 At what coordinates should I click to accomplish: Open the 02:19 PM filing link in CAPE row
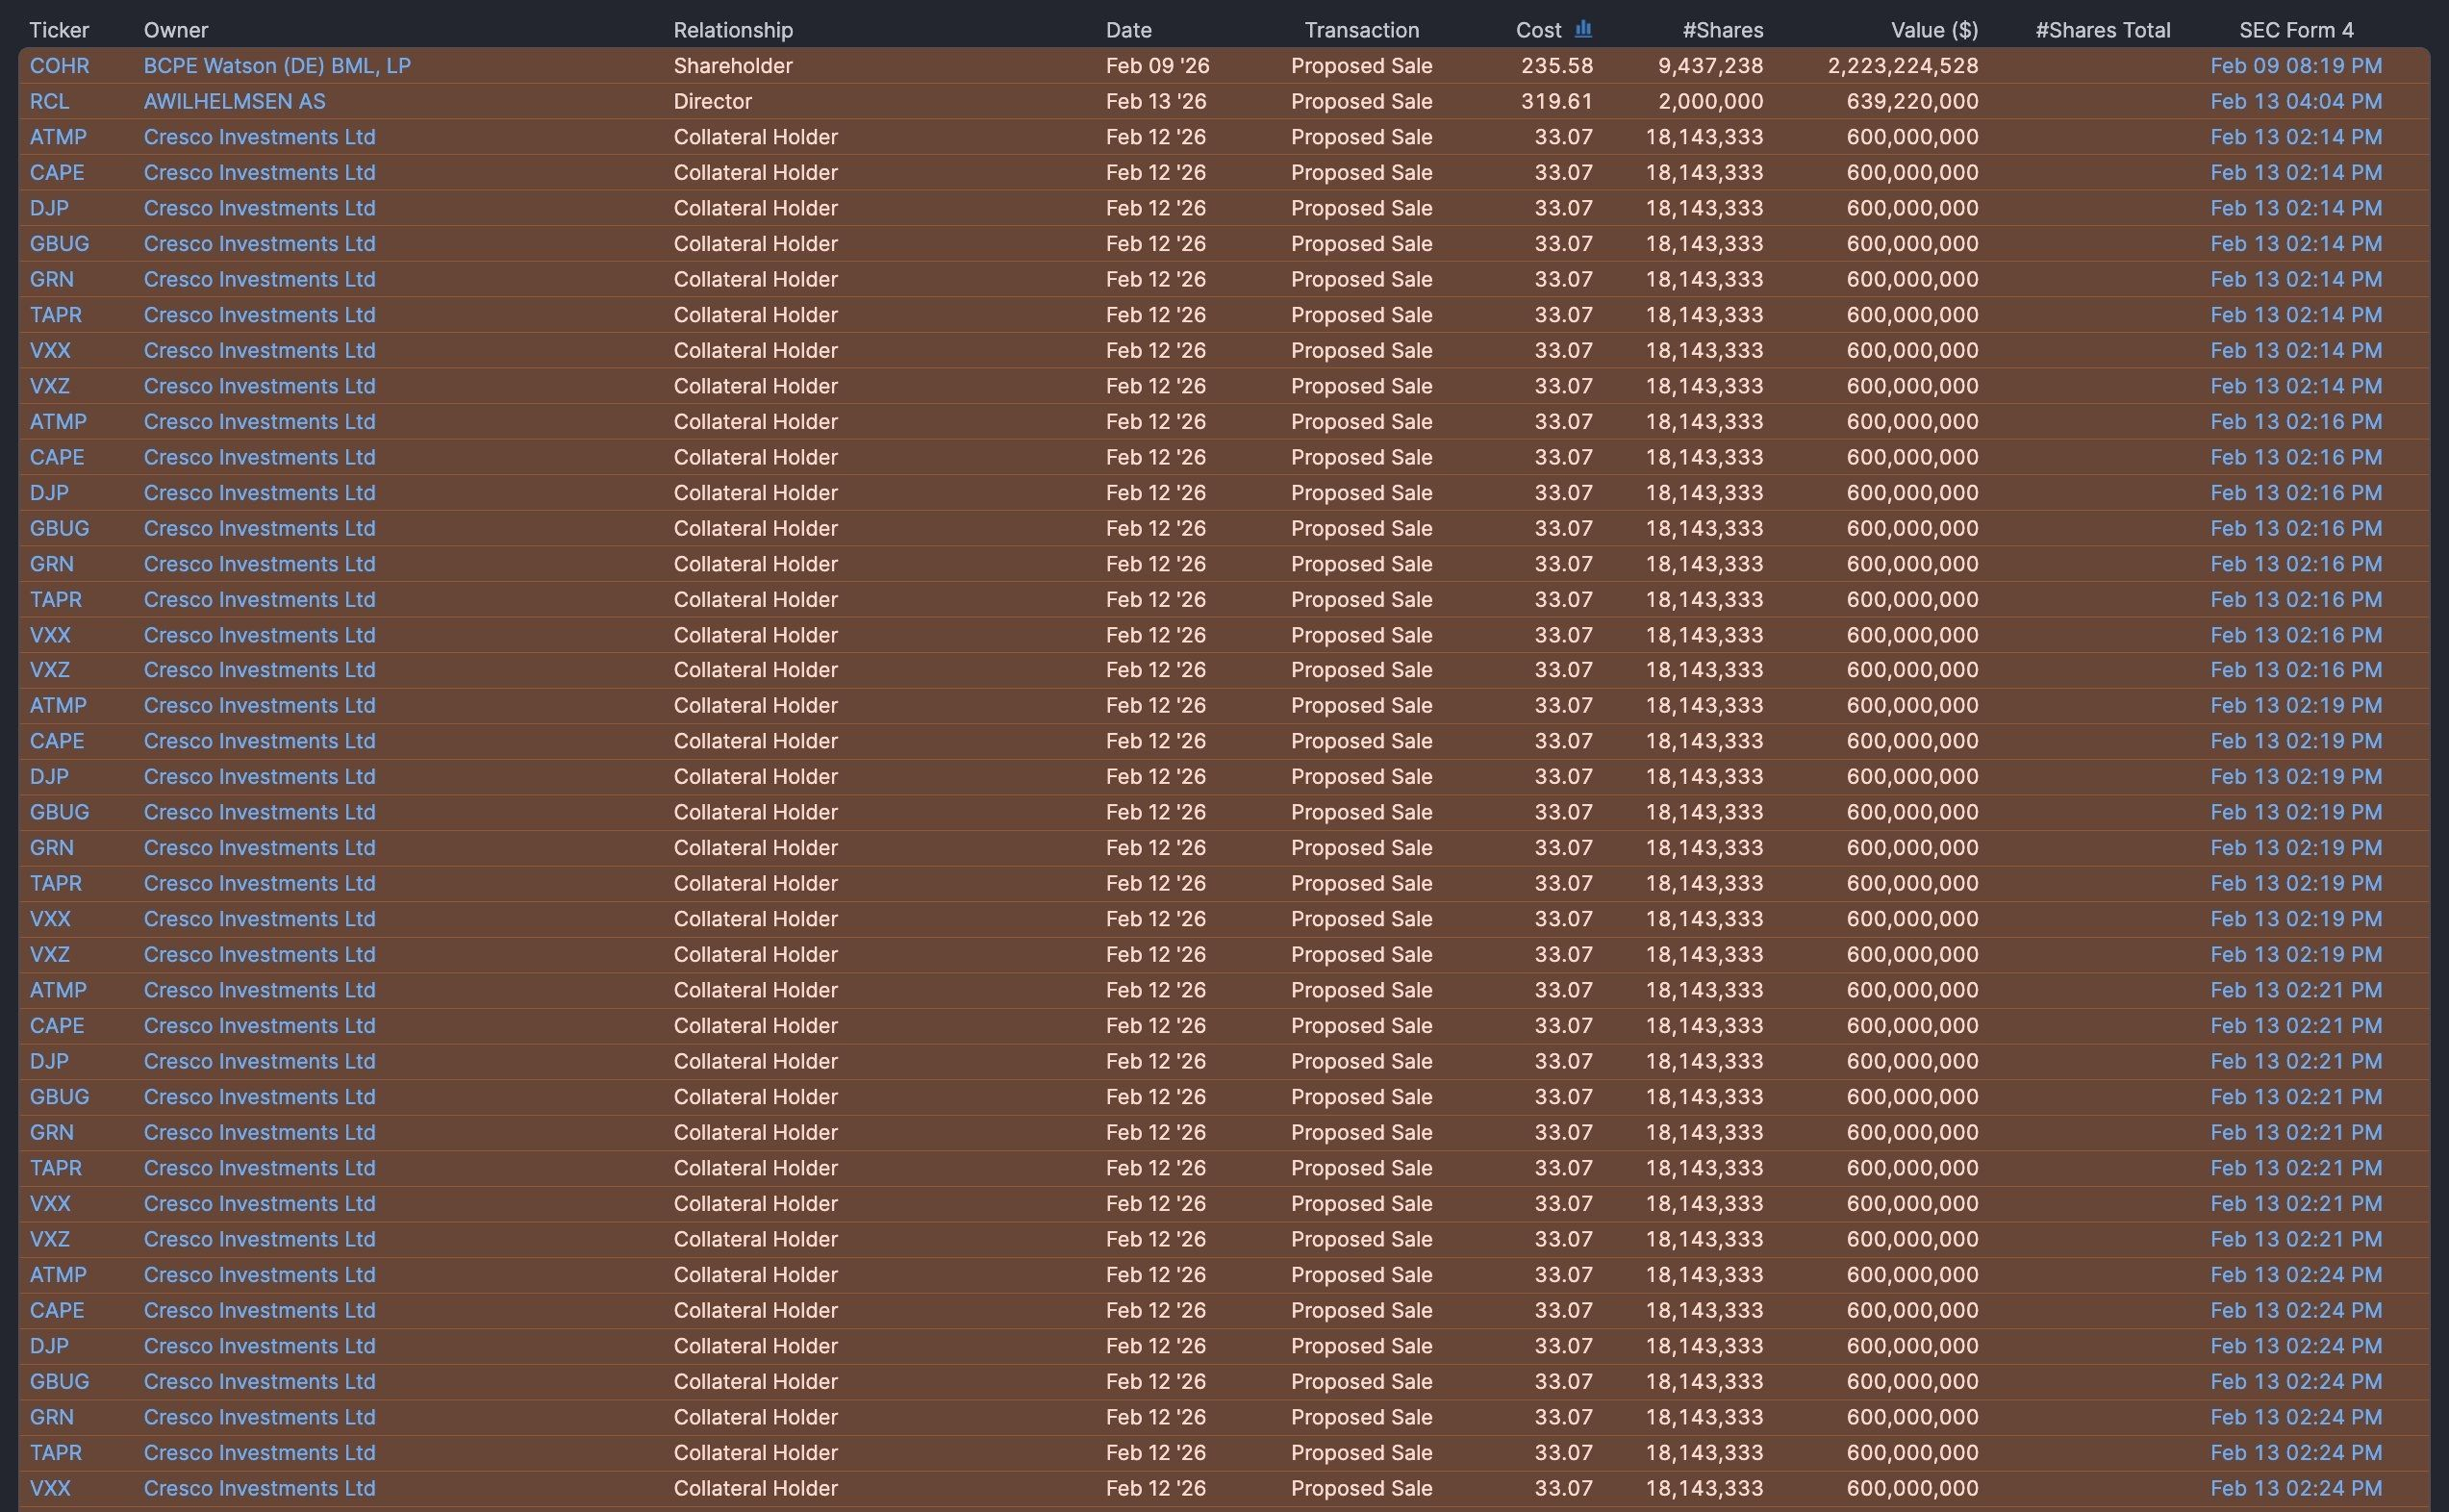pyautogui.click(x=2296, y=741)
